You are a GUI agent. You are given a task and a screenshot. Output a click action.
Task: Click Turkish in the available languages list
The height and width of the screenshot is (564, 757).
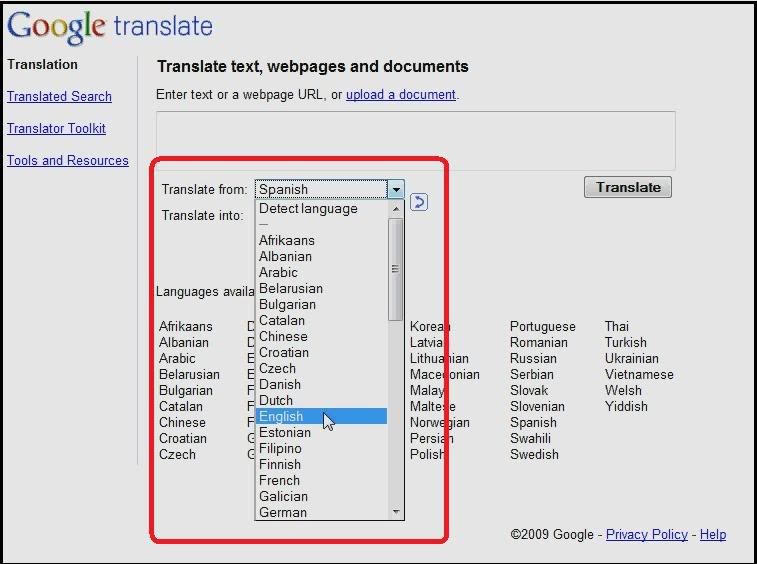[x=626, y=342]
